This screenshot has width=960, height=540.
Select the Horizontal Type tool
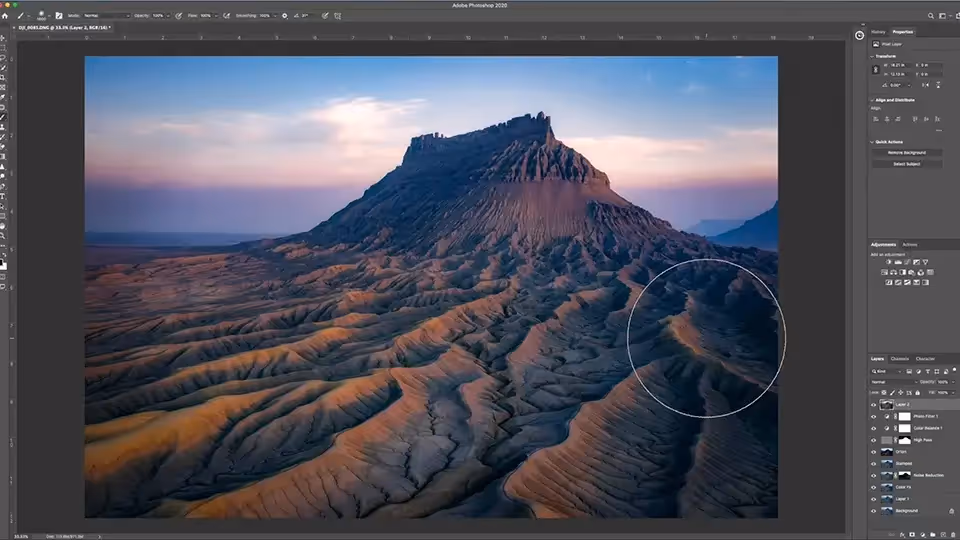click(4, 195)
